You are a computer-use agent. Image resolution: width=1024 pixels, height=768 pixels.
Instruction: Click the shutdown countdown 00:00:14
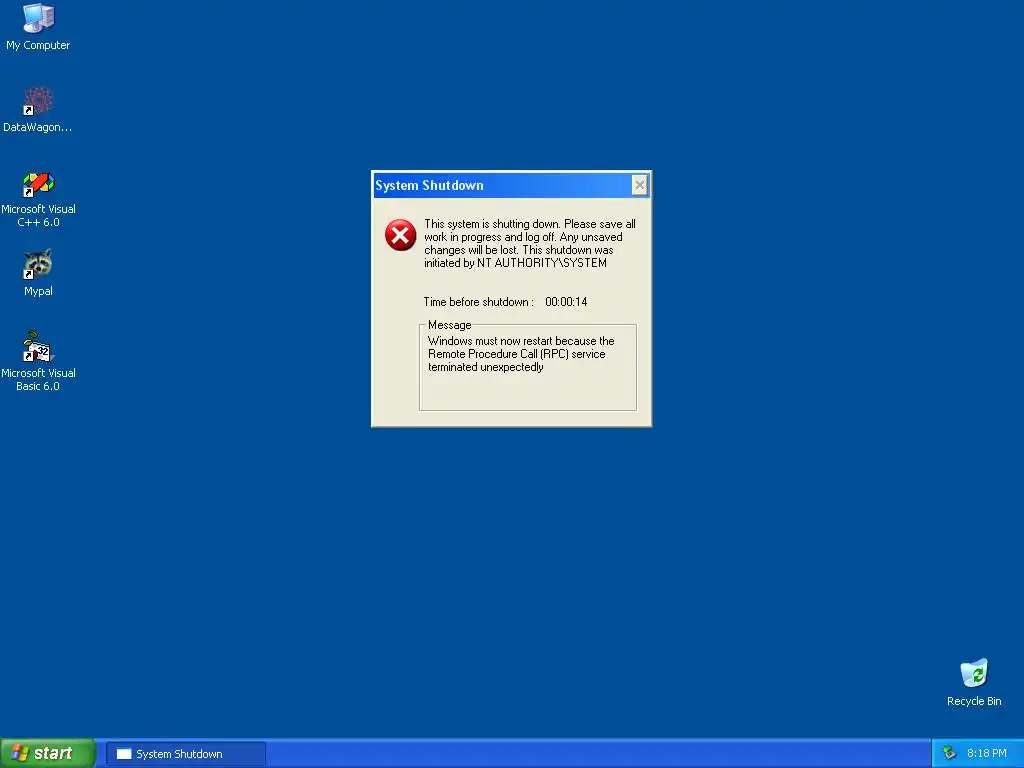point(566,302)
